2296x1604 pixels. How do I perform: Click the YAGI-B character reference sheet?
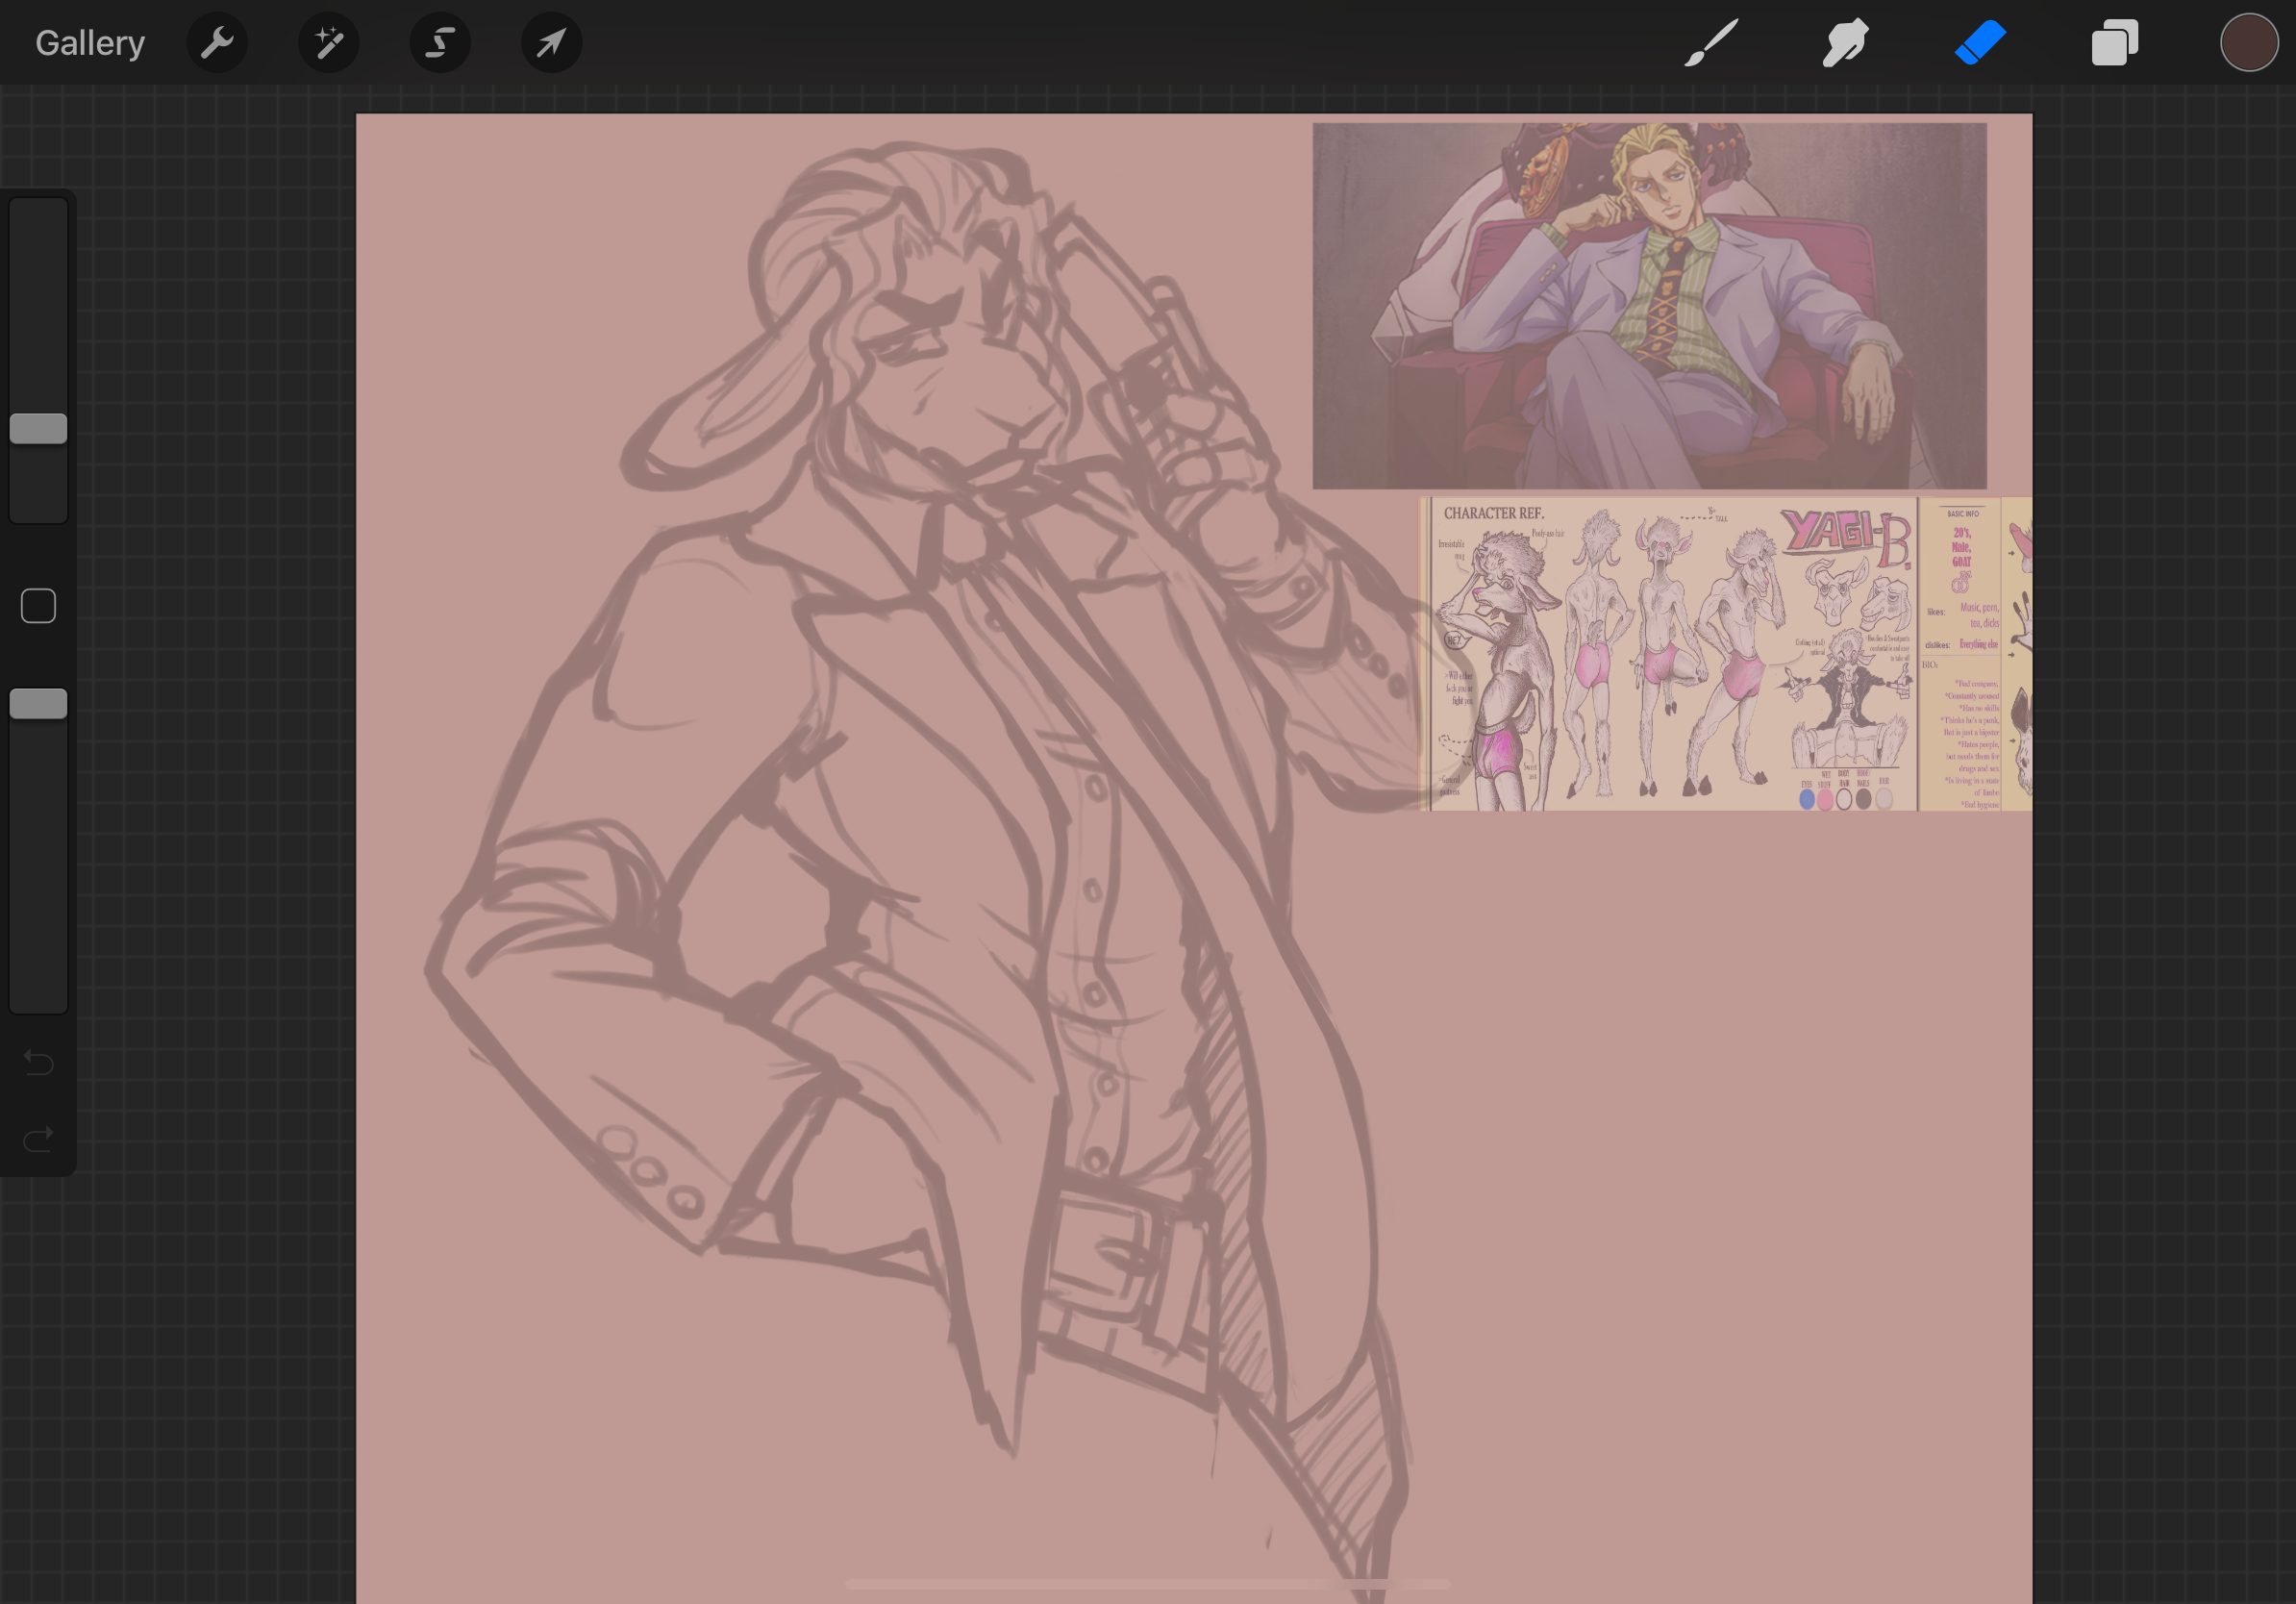[1670, 655]
